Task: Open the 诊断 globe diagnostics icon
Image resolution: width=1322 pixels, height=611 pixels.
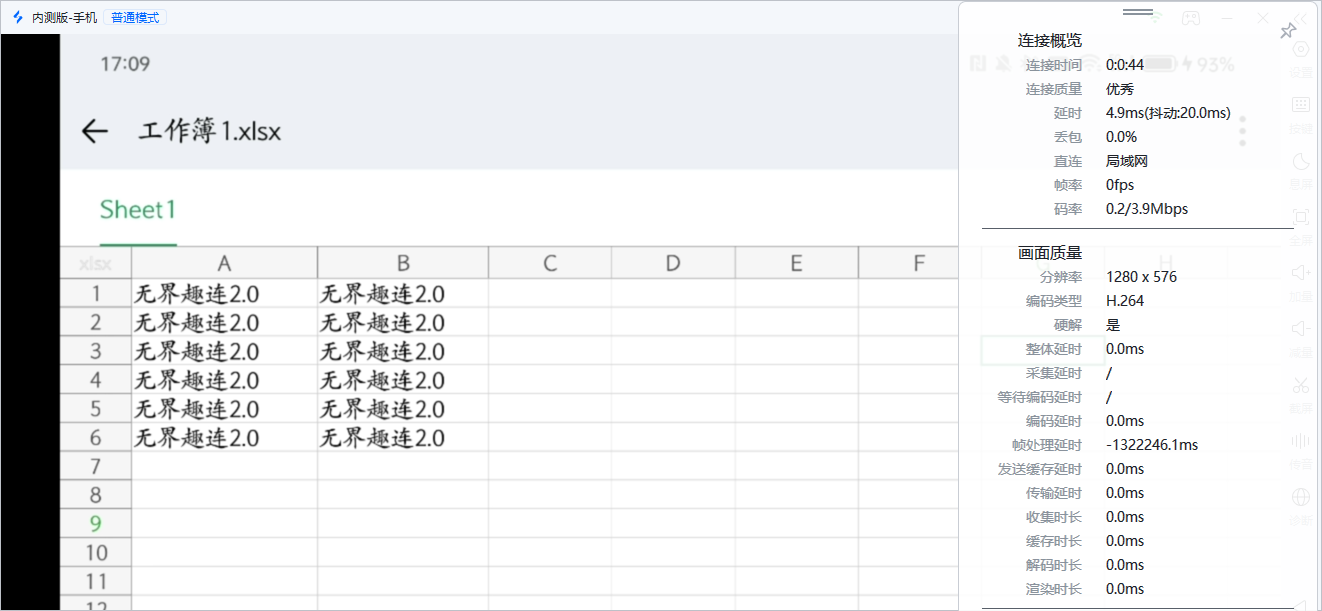Action: pos(1301,497)
